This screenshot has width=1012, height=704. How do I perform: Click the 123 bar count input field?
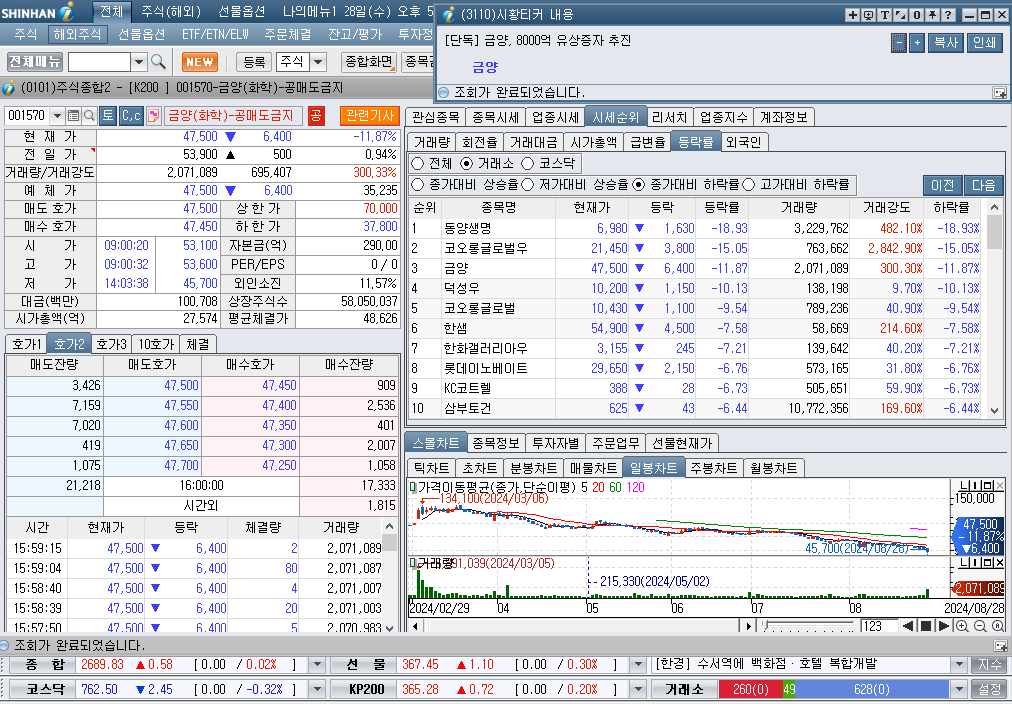tap(878, 626)
